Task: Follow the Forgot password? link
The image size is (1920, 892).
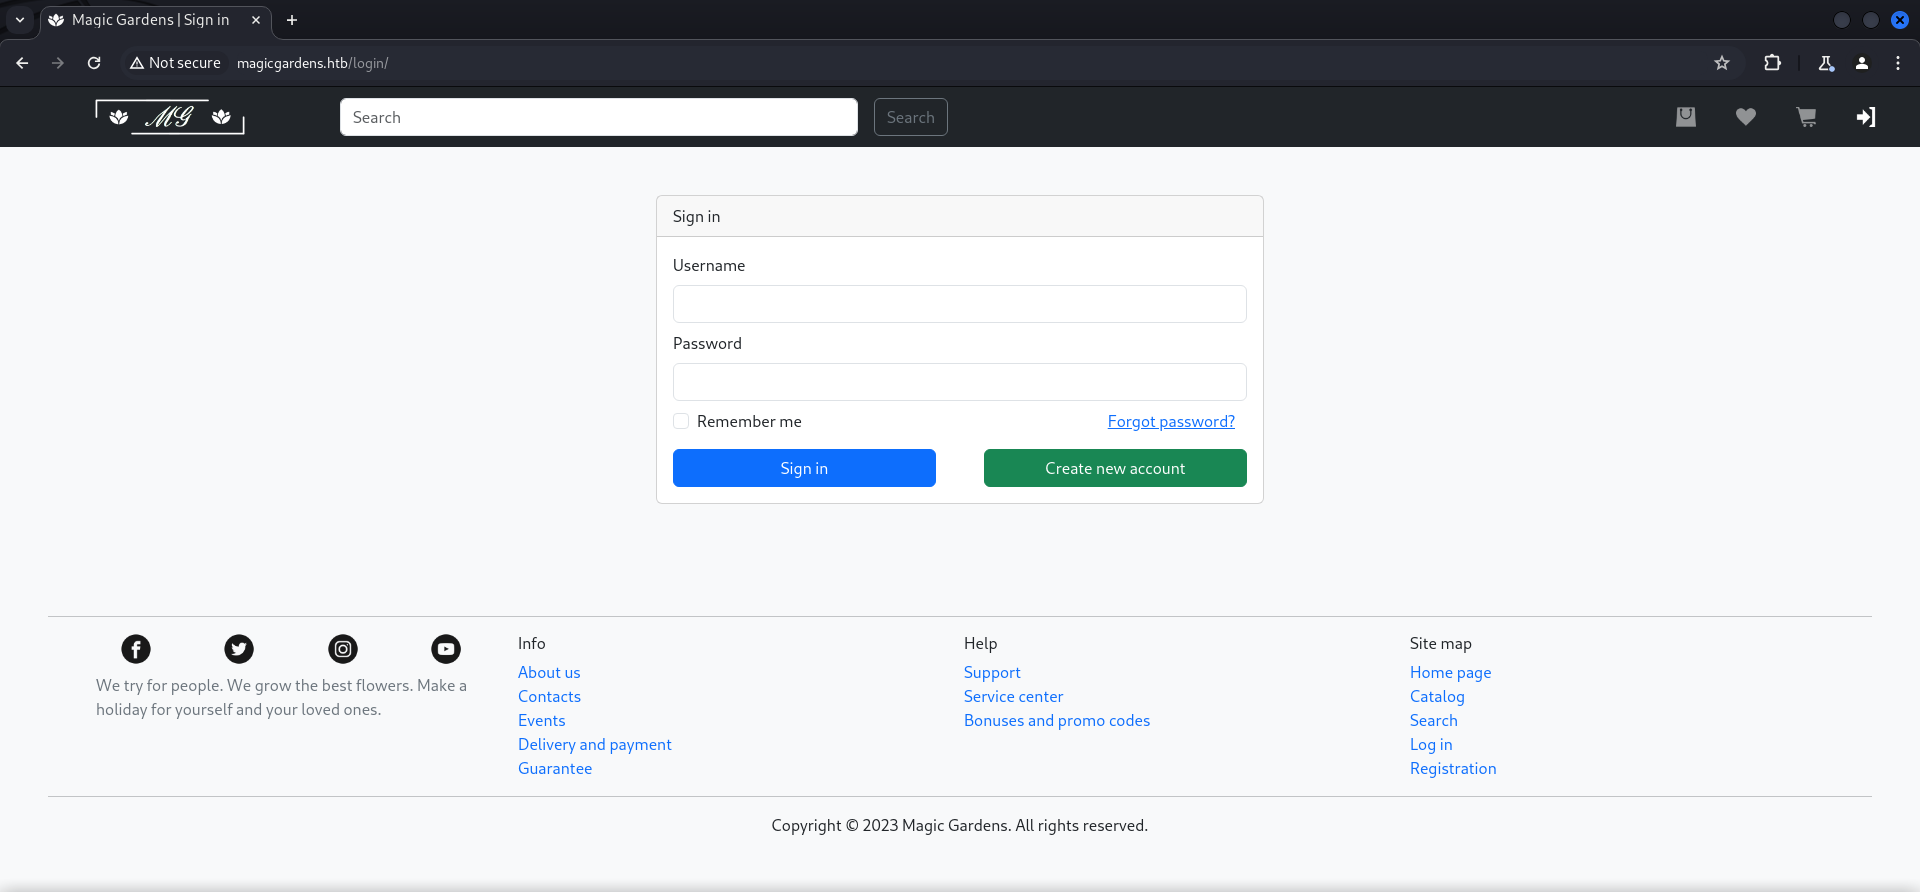Action: point(1171,422)
